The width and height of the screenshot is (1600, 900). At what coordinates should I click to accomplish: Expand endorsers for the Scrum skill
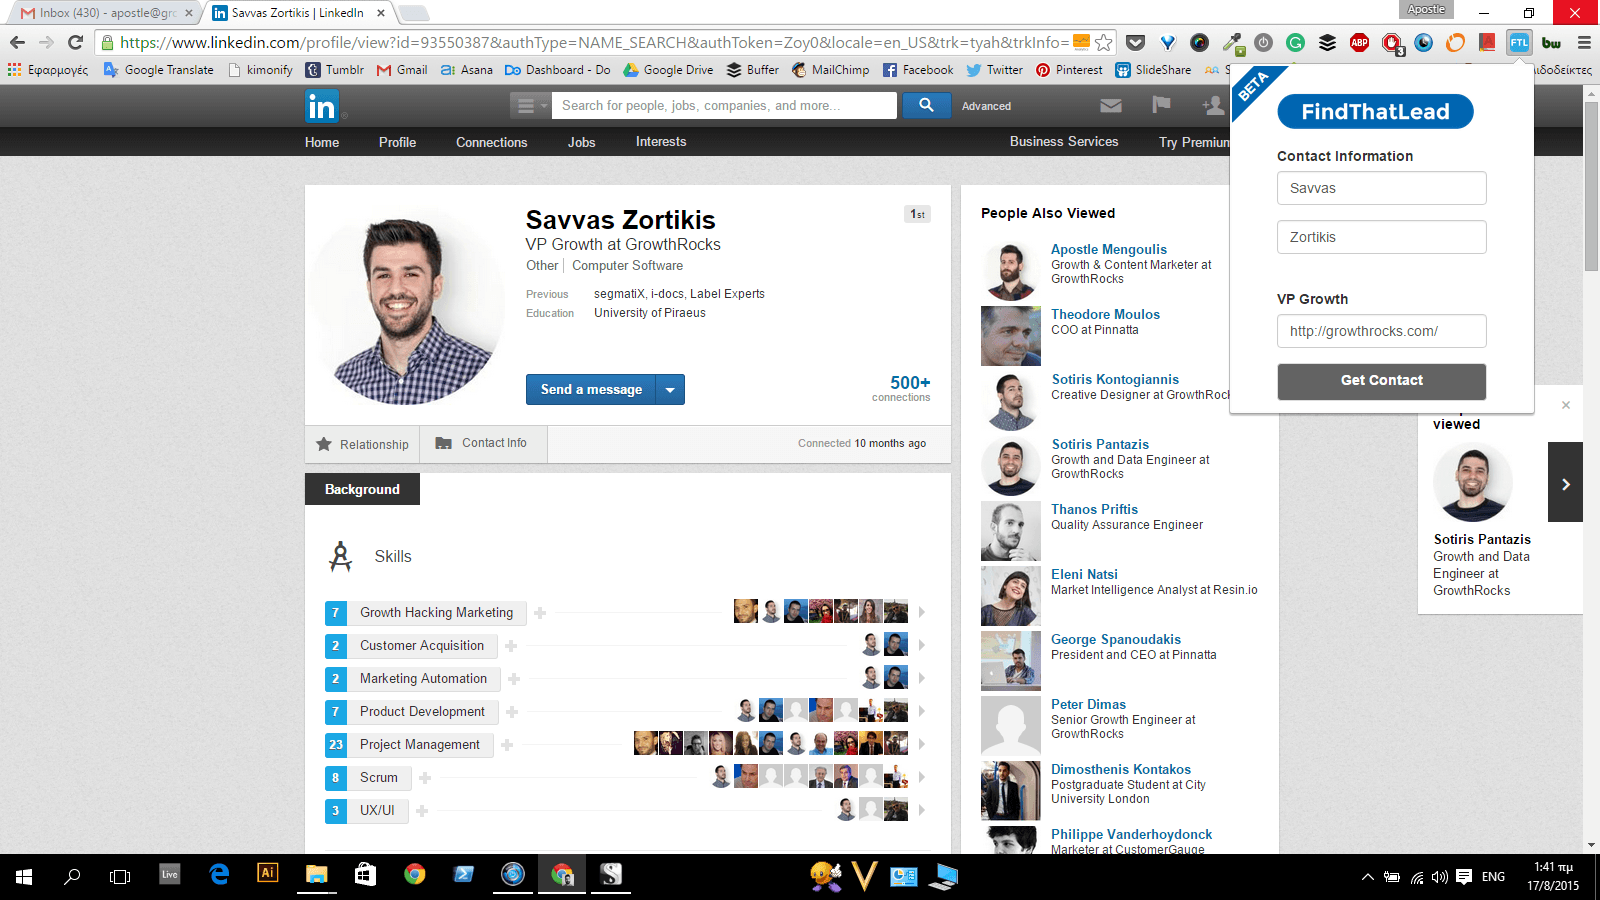pos(922,777)
